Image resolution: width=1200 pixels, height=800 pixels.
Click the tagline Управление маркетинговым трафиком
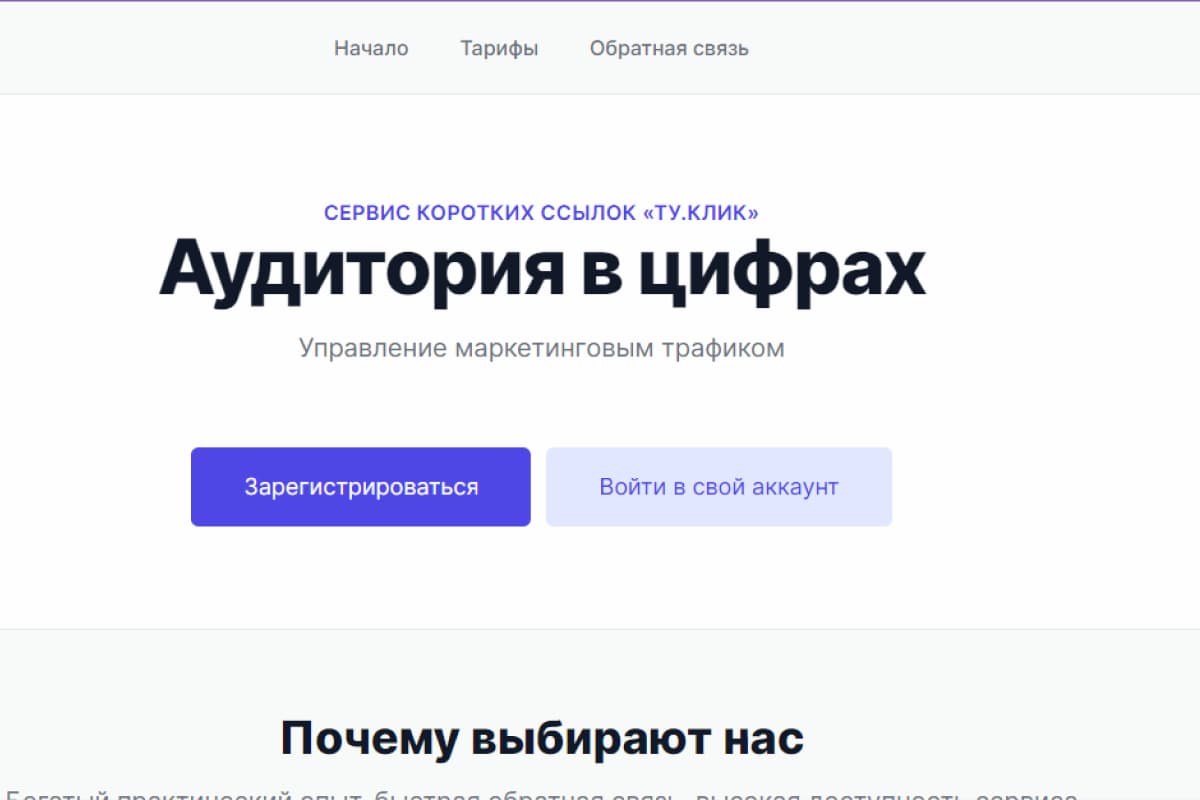tap(541, 348)
